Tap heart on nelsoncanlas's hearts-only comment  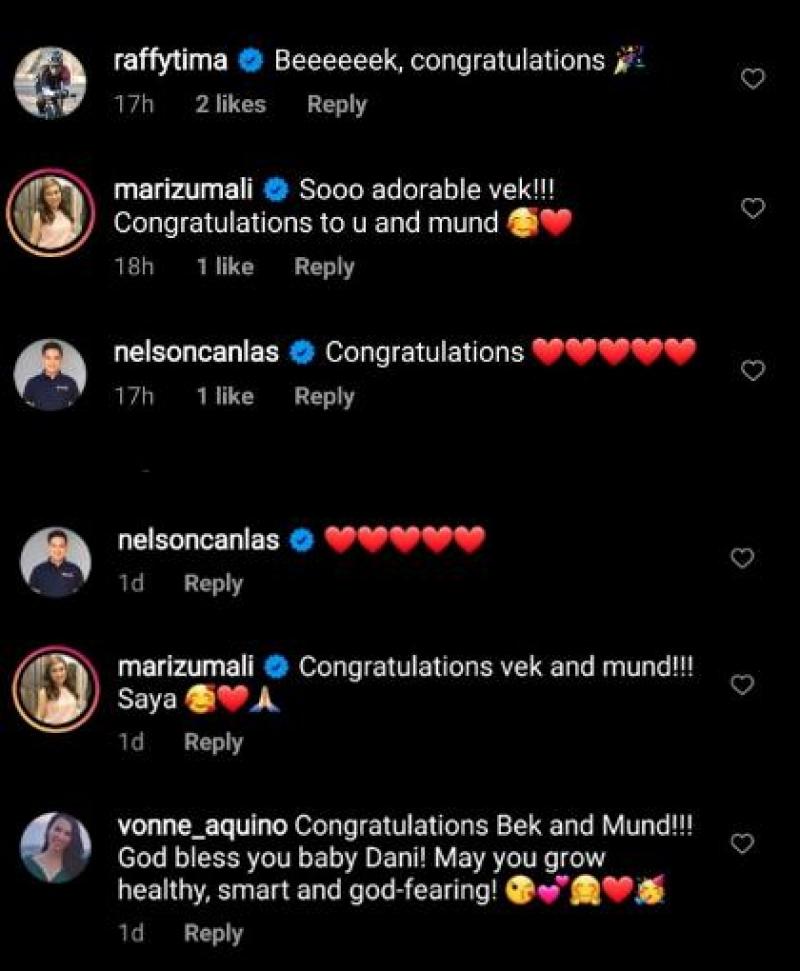[742, 558]
